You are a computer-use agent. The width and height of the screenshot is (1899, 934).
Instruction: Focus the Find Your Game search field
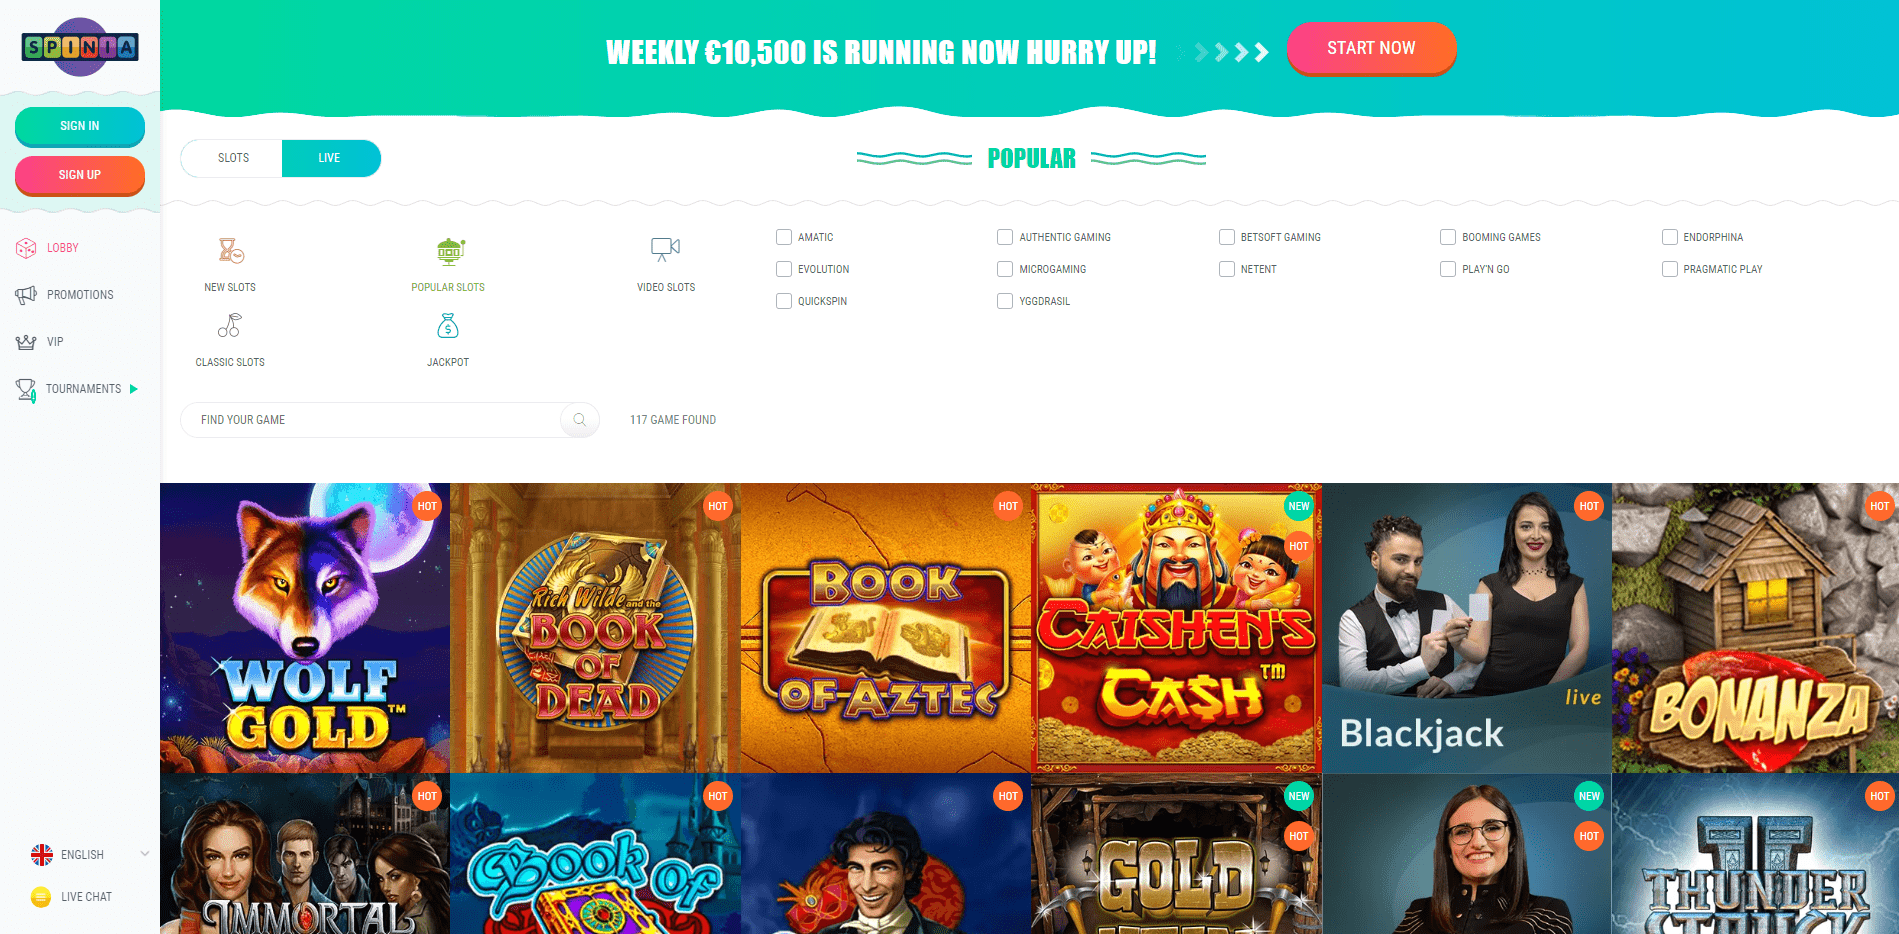370,420
